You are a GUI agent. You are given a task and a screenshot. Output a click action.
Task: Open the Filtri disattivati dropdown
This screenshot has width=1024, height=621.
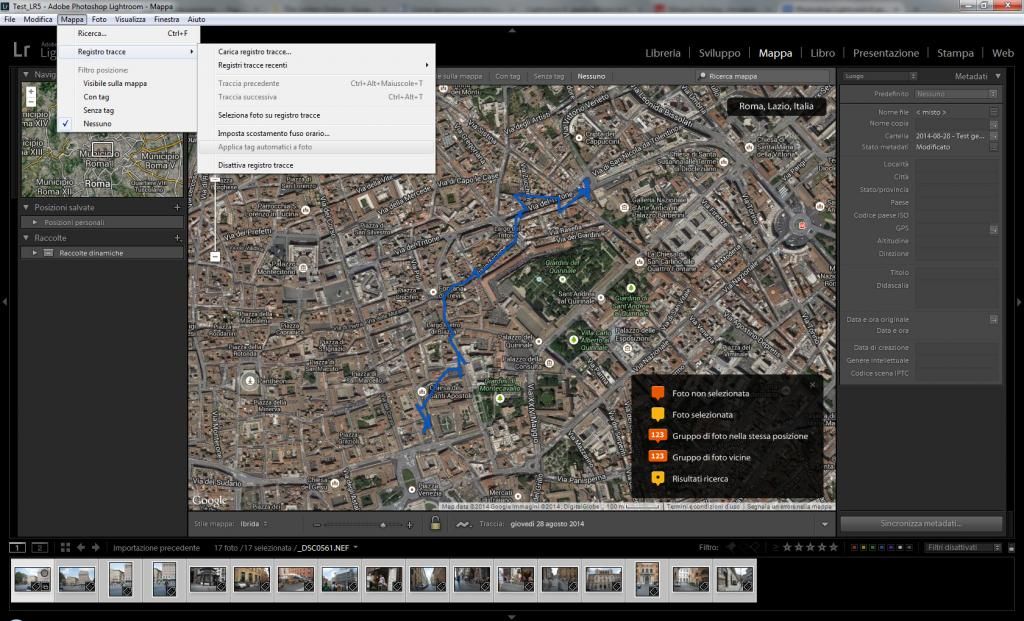(x=962, y=547)
